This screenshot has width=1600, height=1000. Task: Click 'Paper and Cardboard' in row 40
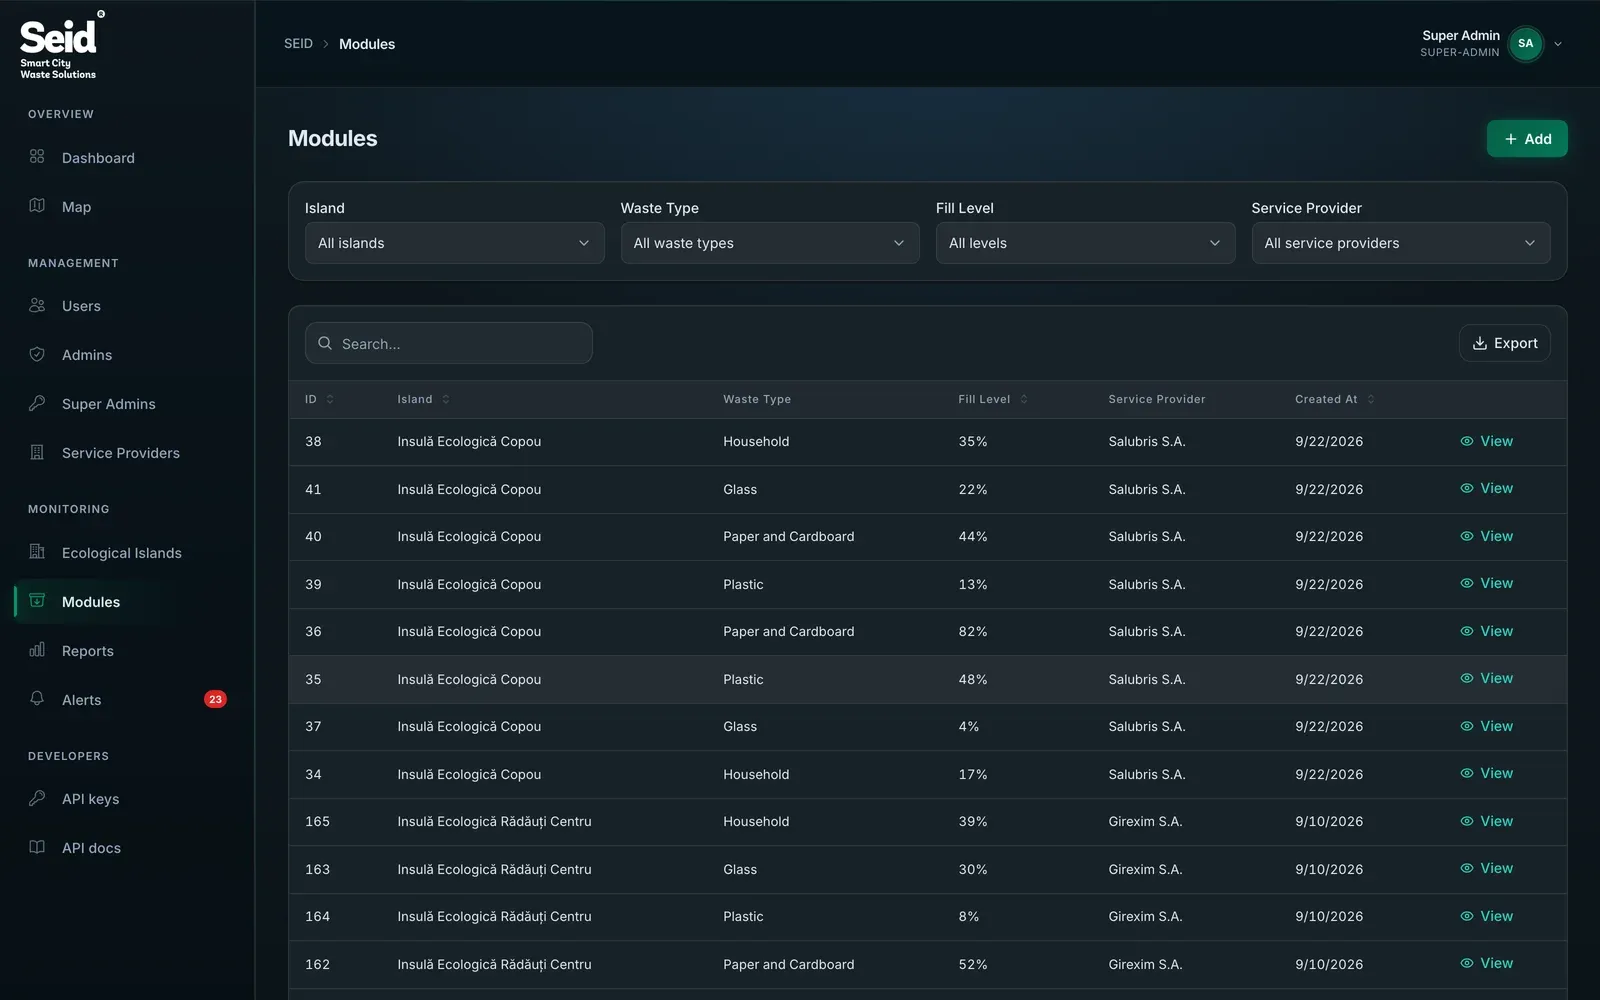789,537
